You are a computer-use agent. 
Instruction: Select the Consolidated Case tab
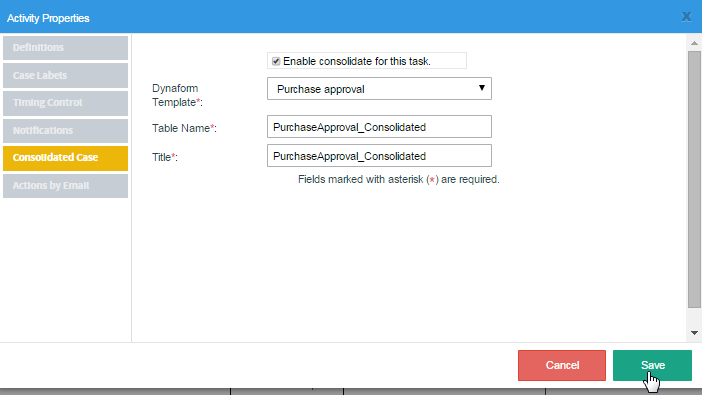pos(65,158)
